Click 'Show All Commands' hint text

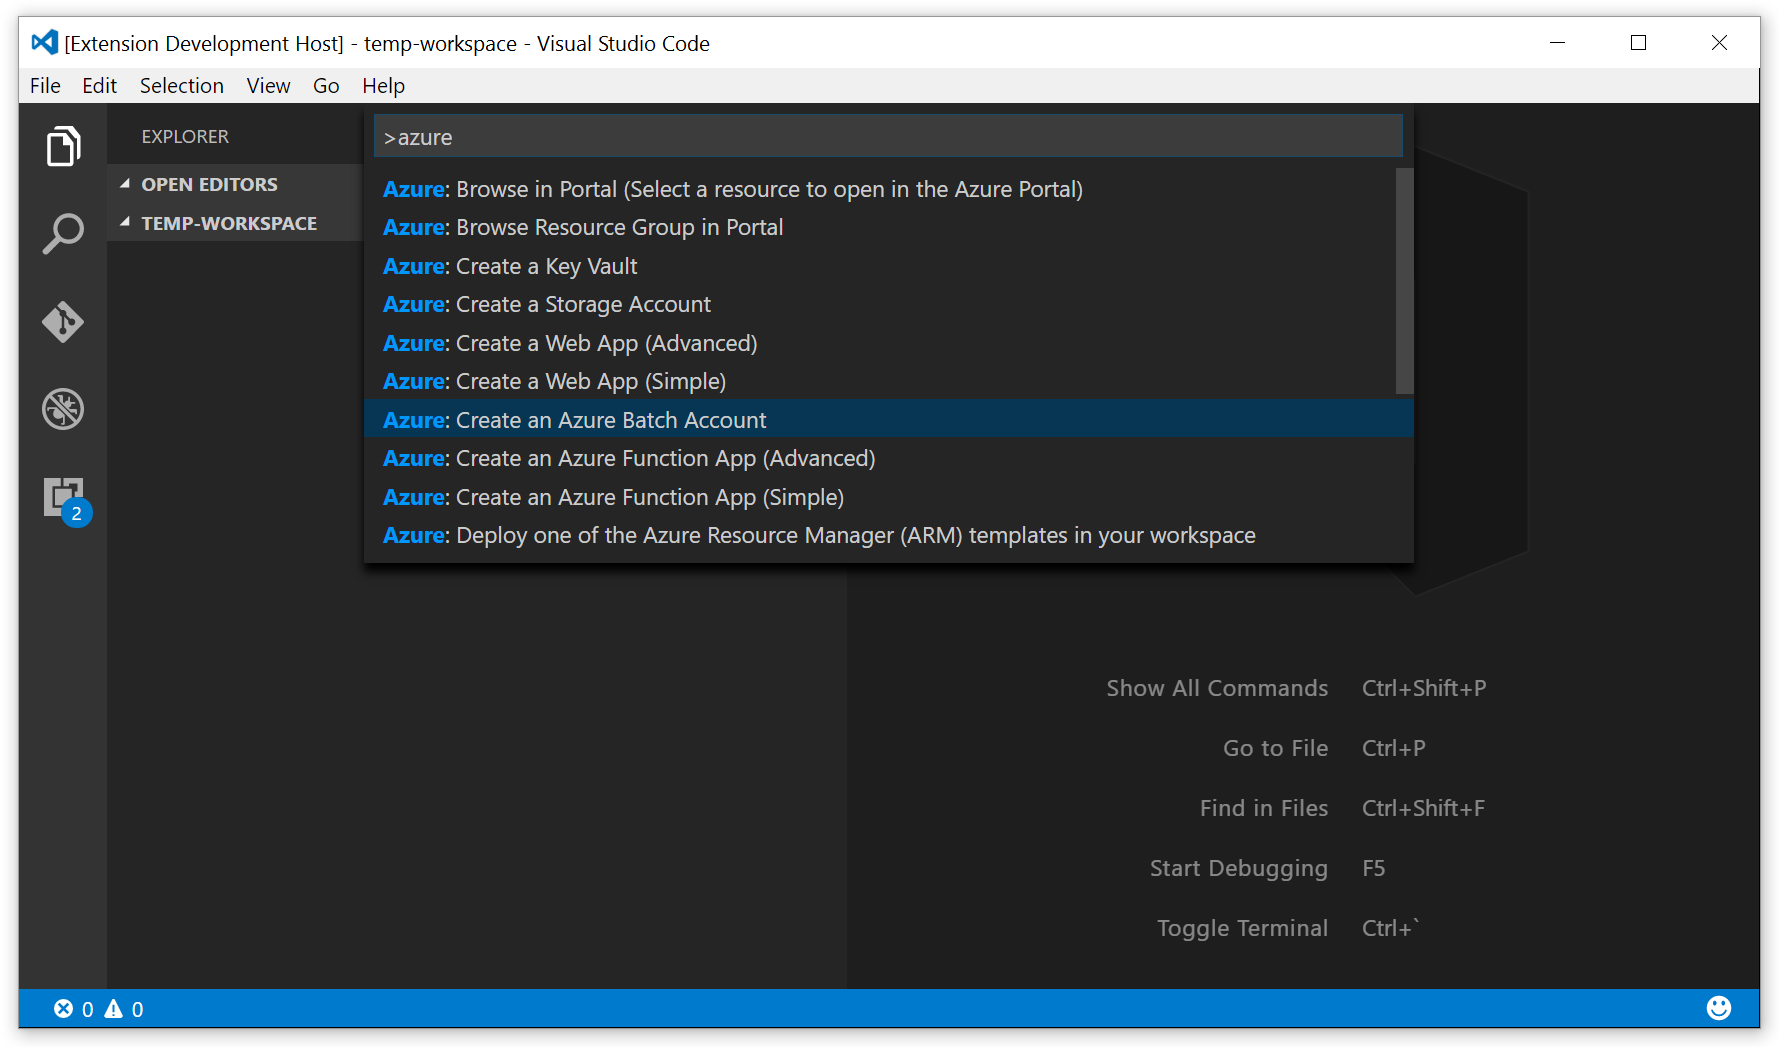[x=1217, y=688]
